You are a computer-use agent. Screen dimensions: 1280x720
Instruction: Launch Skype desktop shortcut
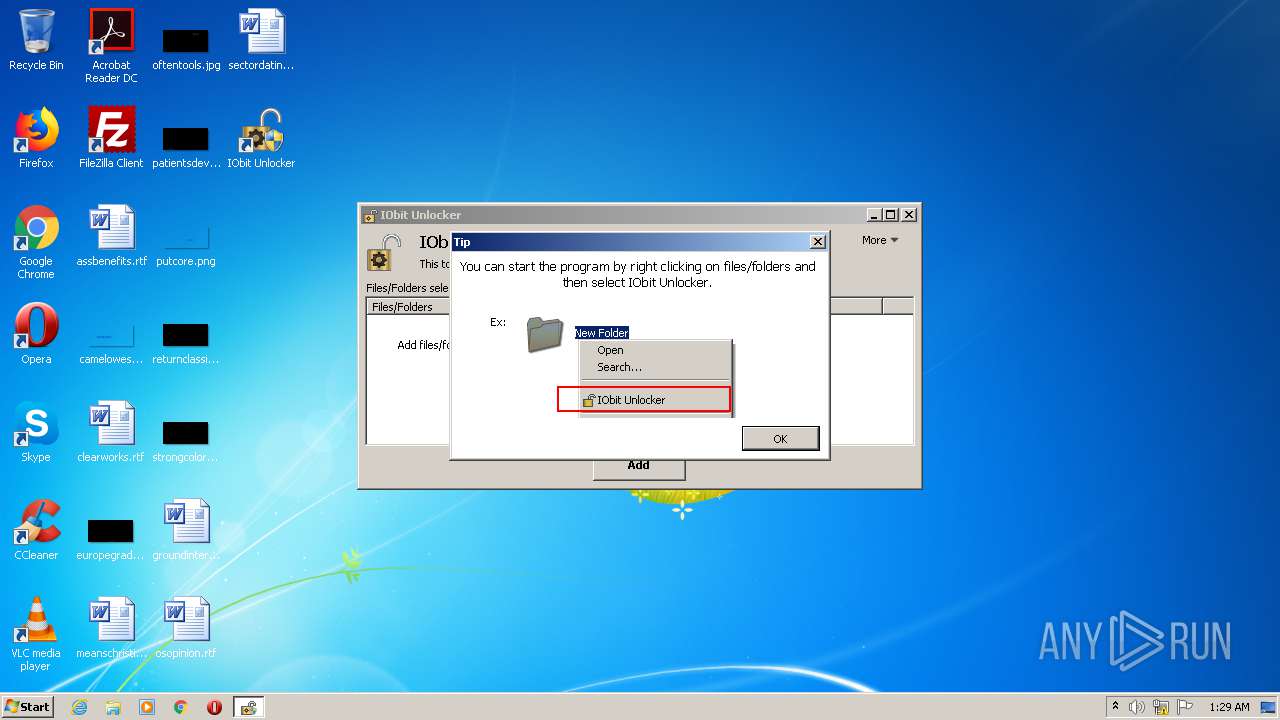(x=36, y=432)
